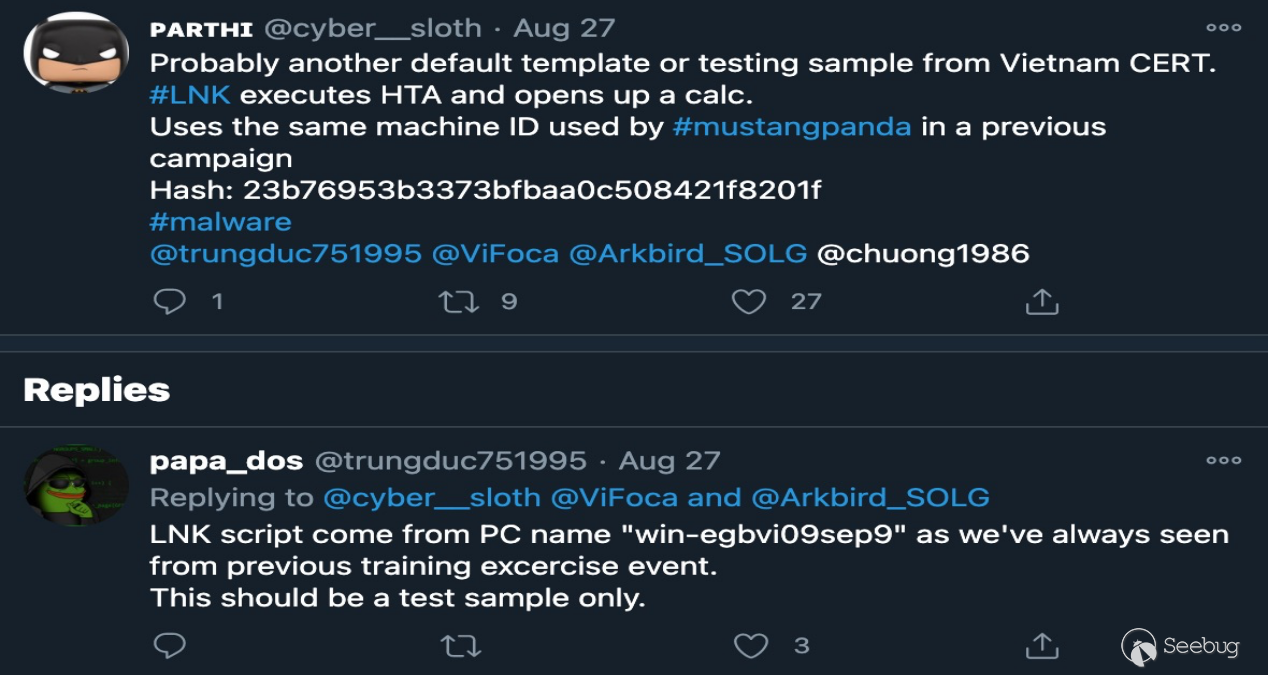Open the #malware hashtag link
1268x675 pixels.
click(x=221, y=221)
